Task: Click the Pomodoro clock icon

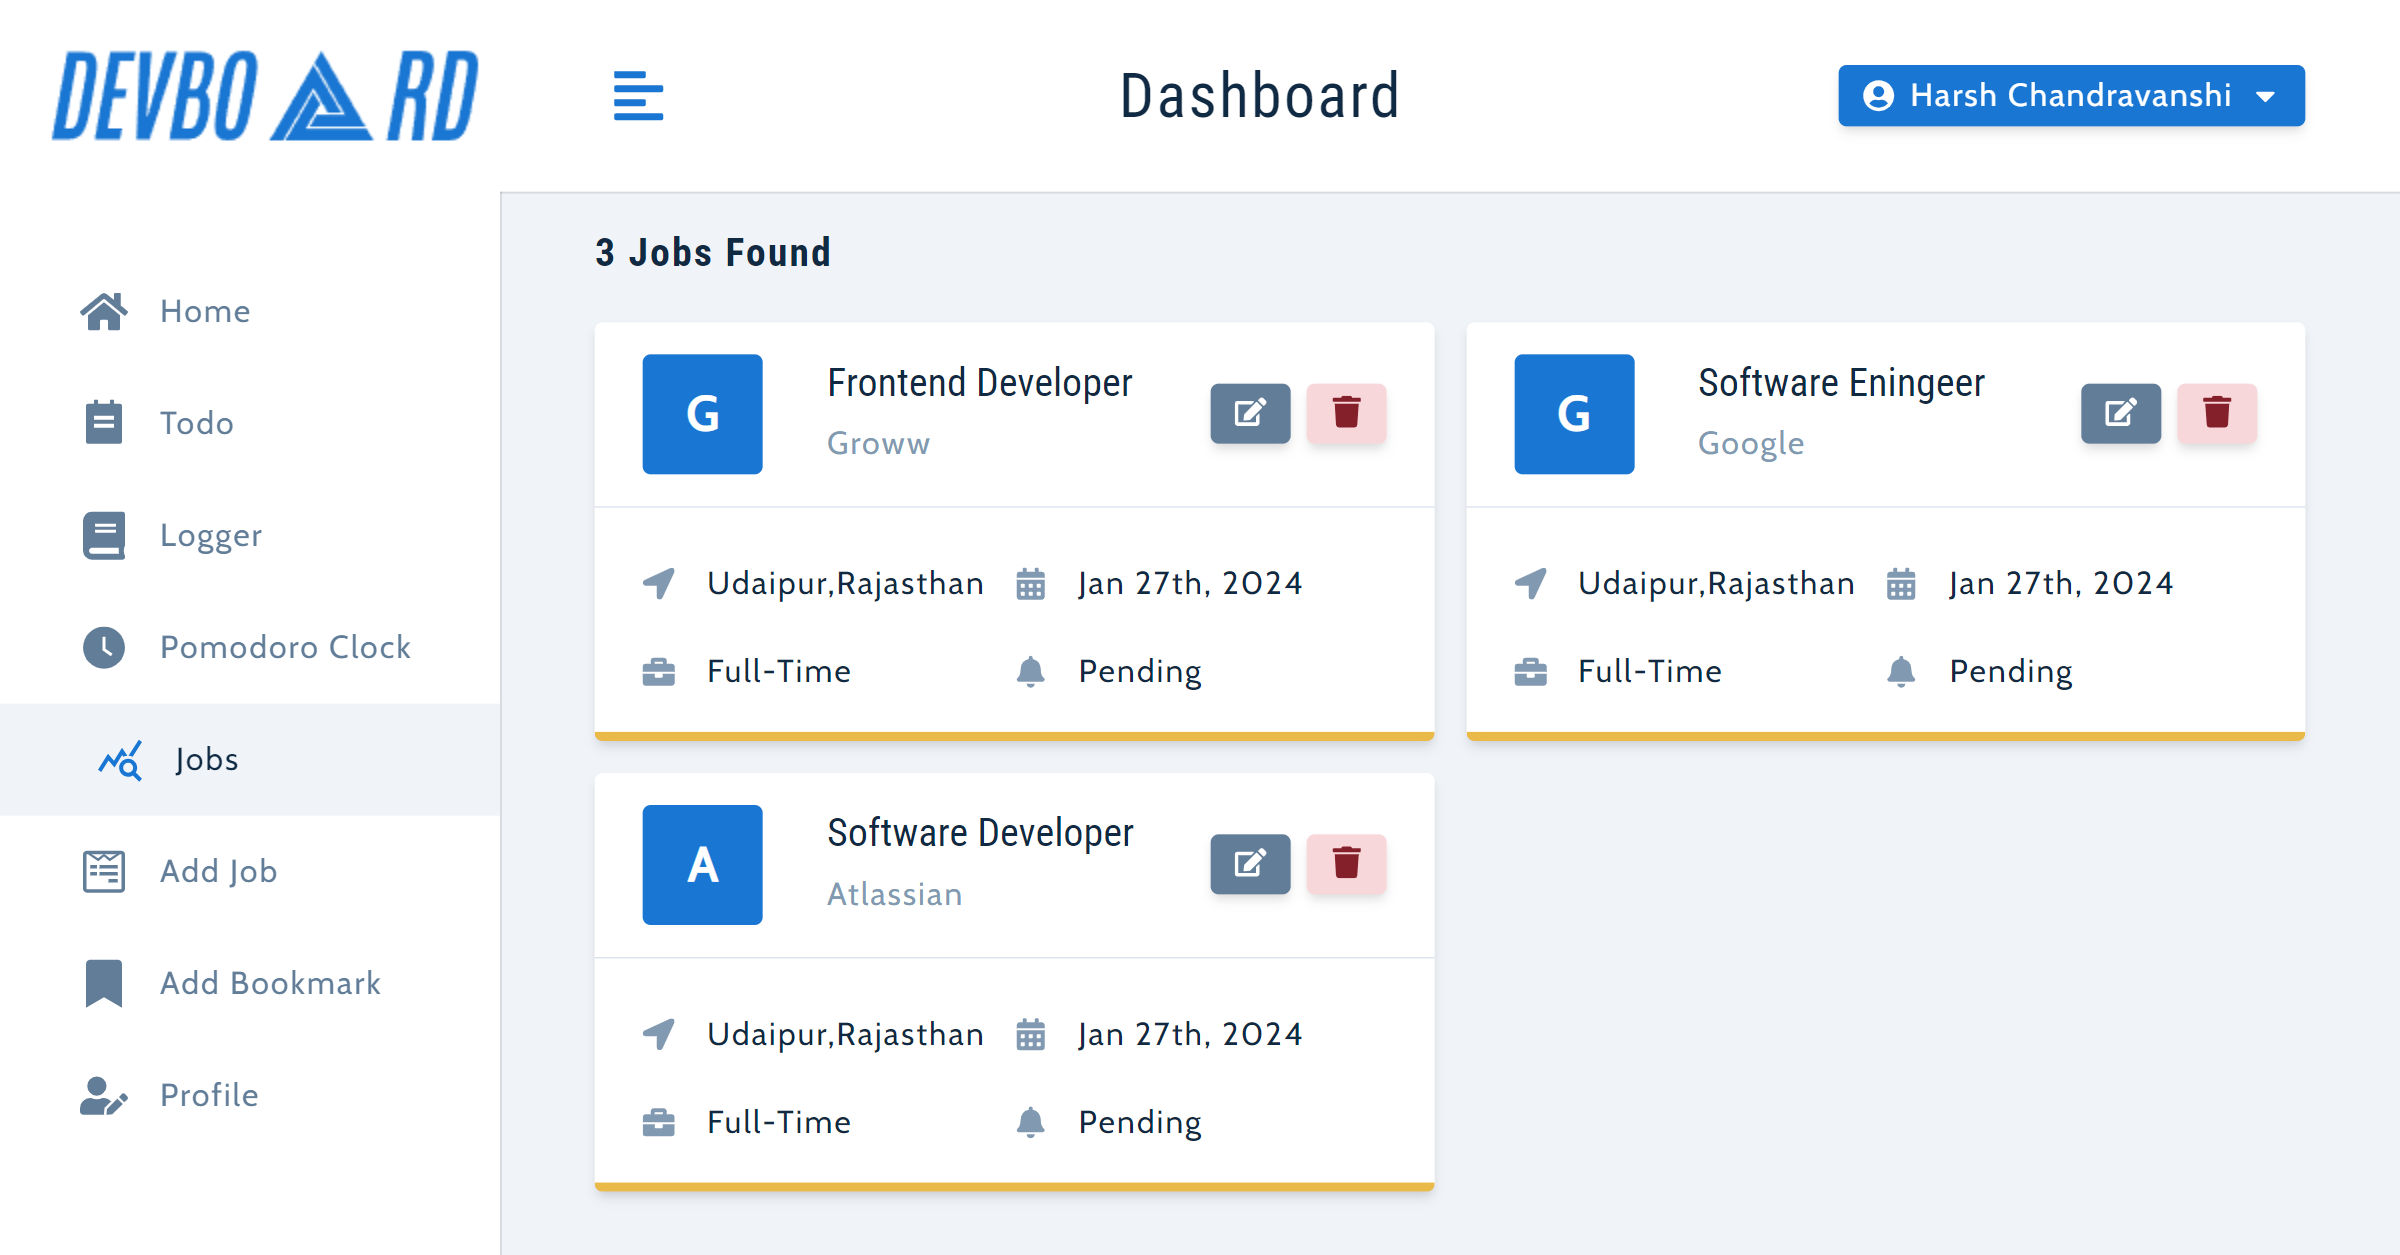Action: click(104, 647)
